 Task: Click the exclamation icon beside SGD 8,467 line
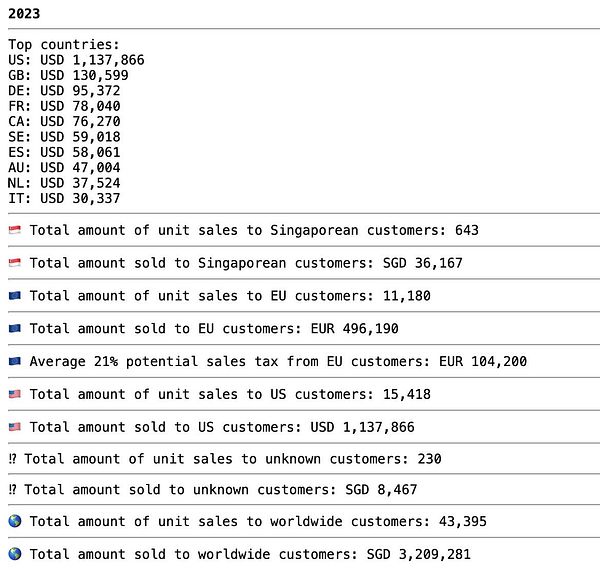tap(12, 490)
